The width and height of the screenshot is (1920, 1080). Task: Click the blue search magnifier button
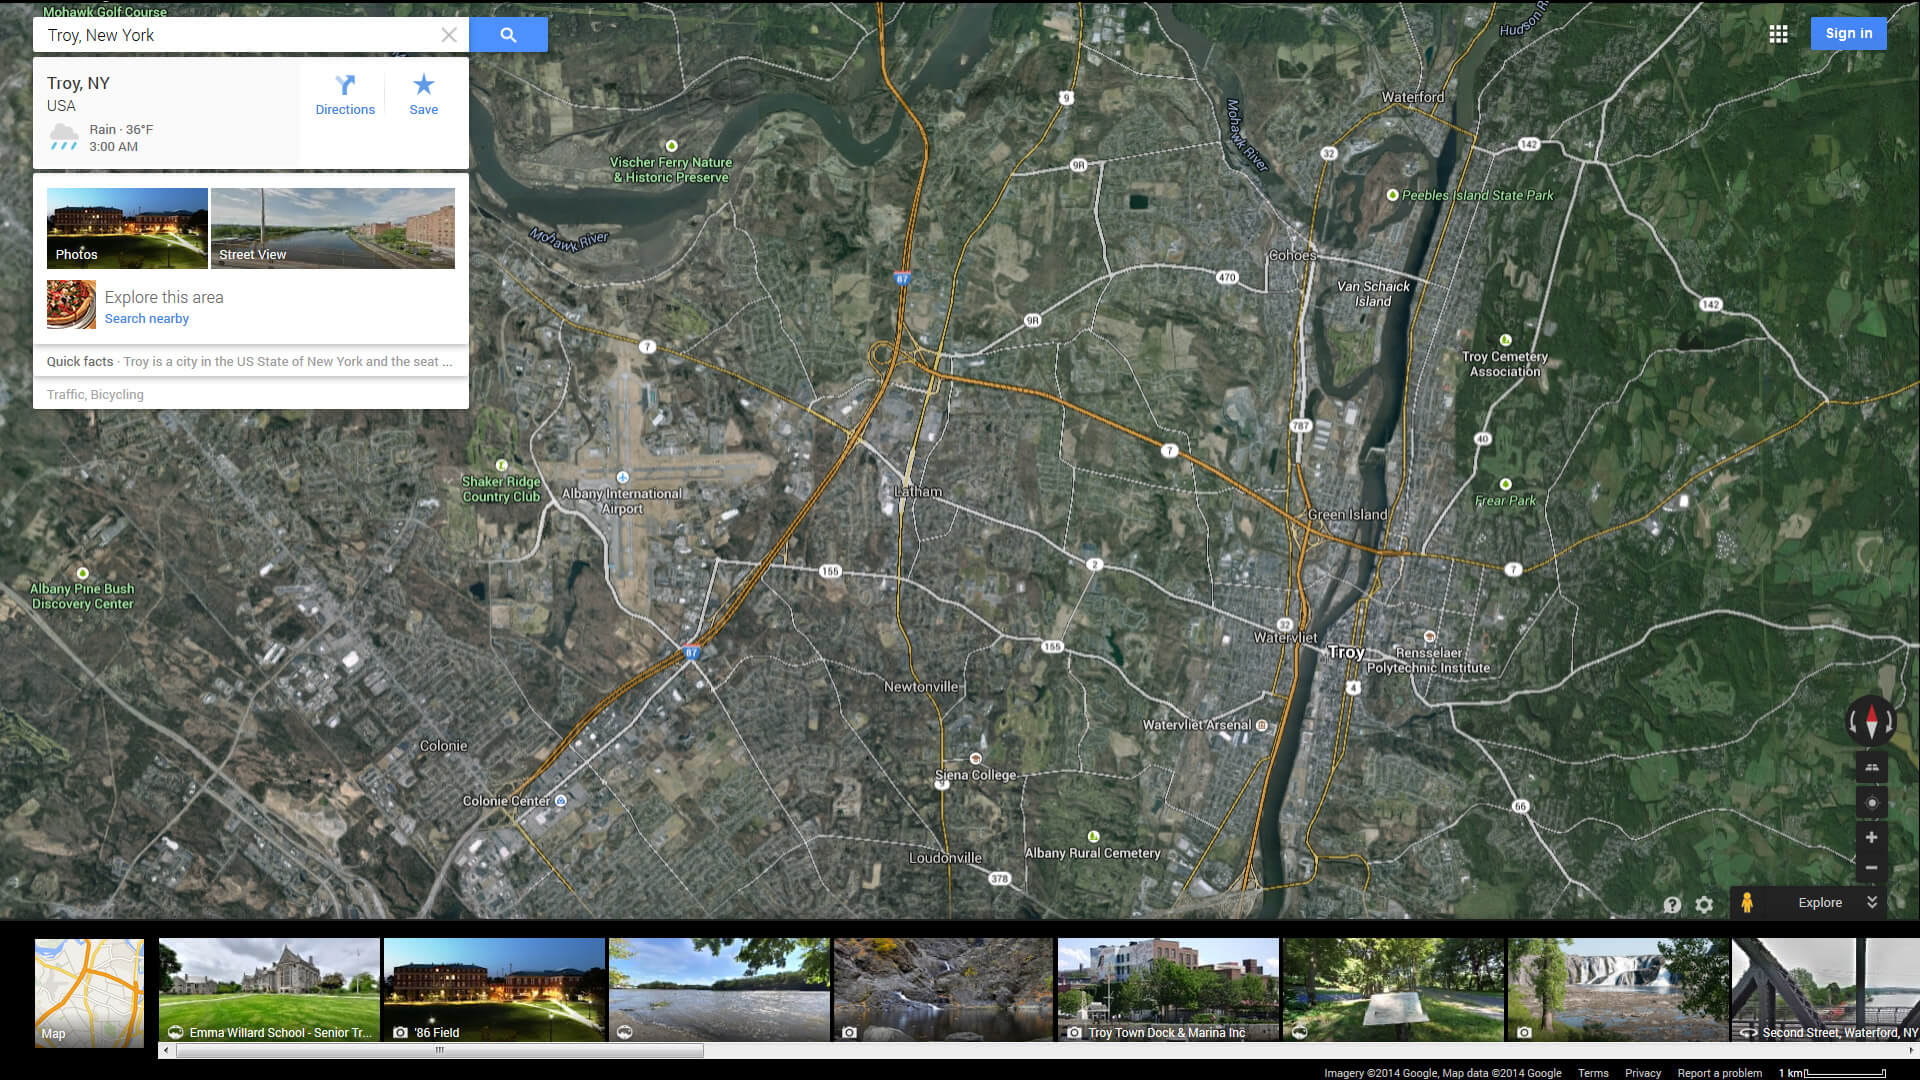click(508, 35)
